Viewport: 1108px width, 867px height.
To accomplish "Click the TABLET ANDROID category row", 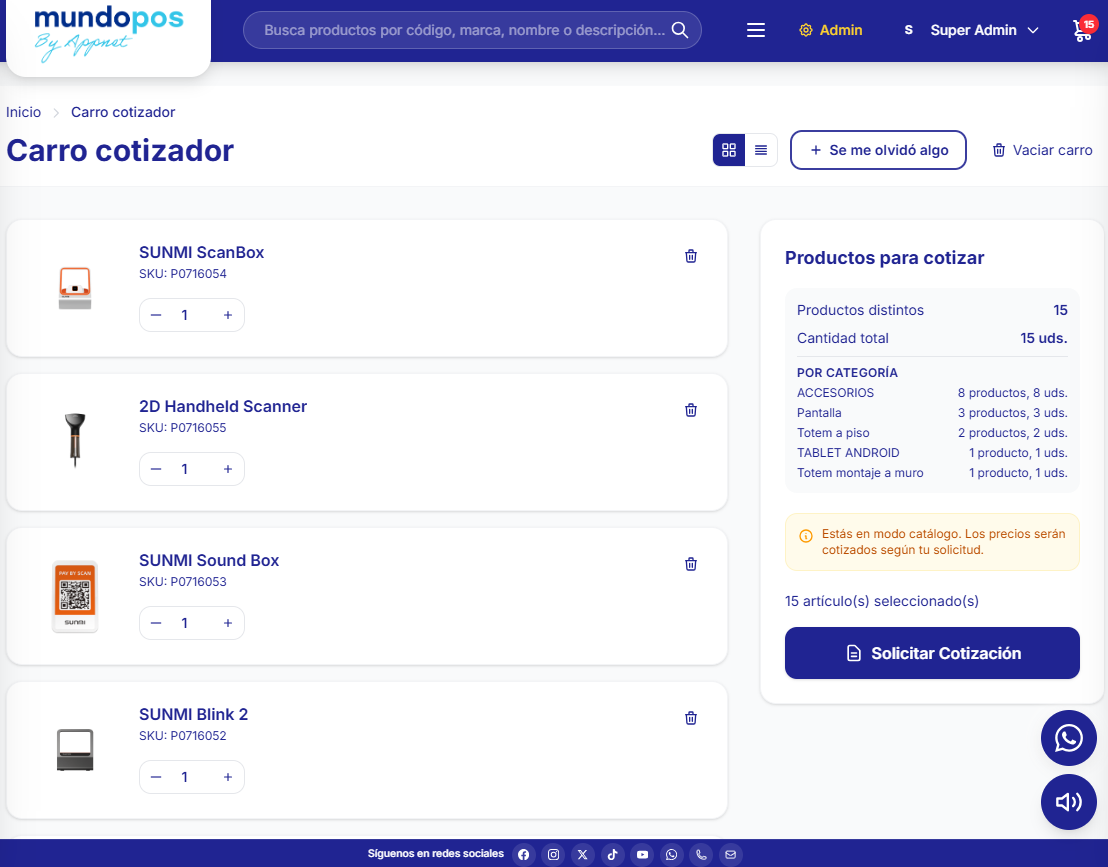I will pos(932,453).
